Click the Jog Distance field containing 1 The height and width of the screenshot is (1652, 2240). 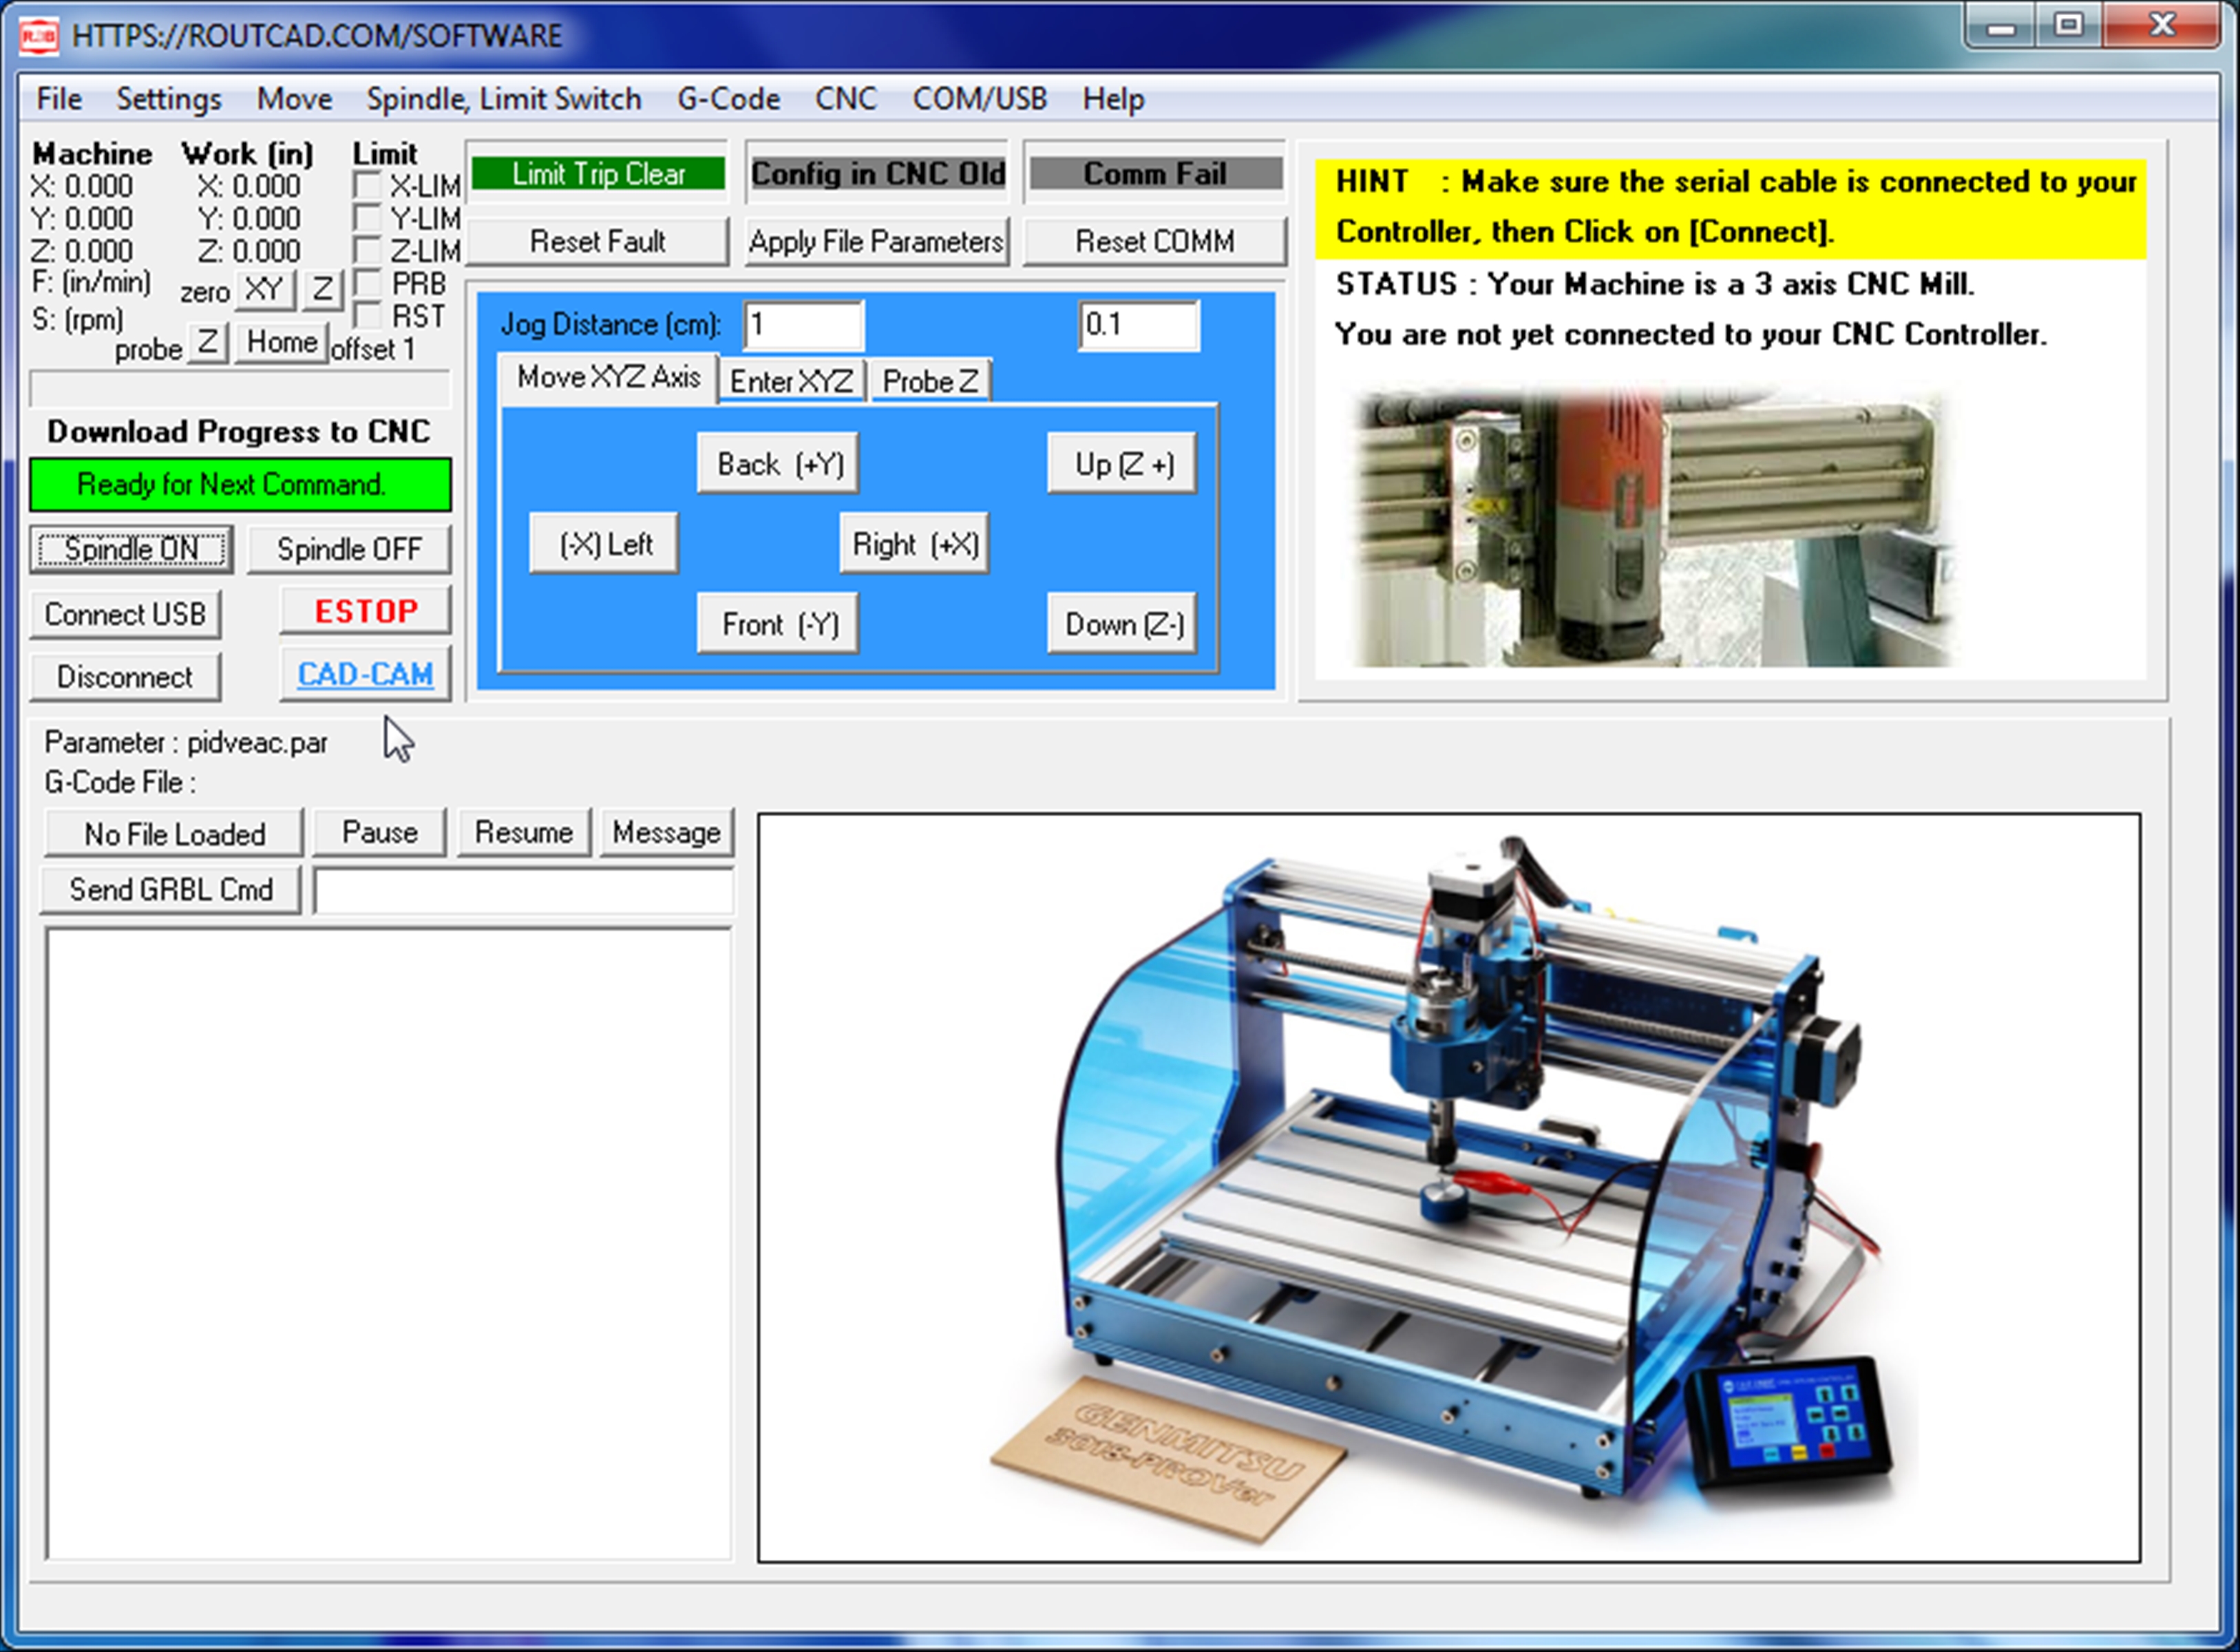[x=804, y=325]
